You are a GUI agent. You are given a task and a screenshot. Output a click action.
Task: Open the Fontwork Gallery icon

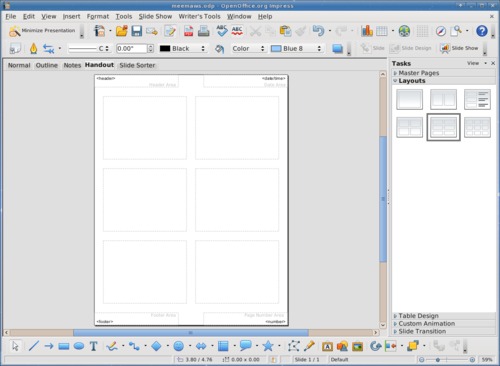[327, 346]
